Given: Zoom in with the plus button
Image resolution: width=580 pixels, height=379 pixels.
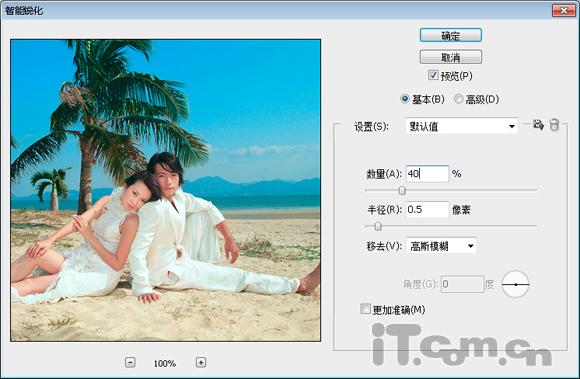Looking at the screenshot, I should click(201, 362).
